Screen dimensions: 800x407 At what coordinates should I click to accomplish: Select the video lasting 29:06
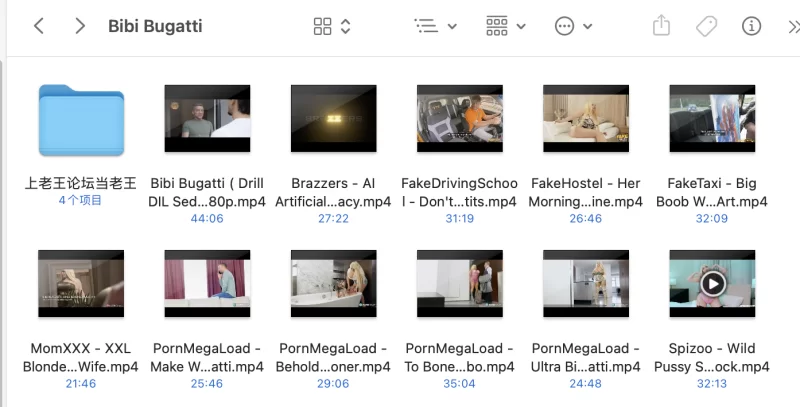(x=334, y=284)
